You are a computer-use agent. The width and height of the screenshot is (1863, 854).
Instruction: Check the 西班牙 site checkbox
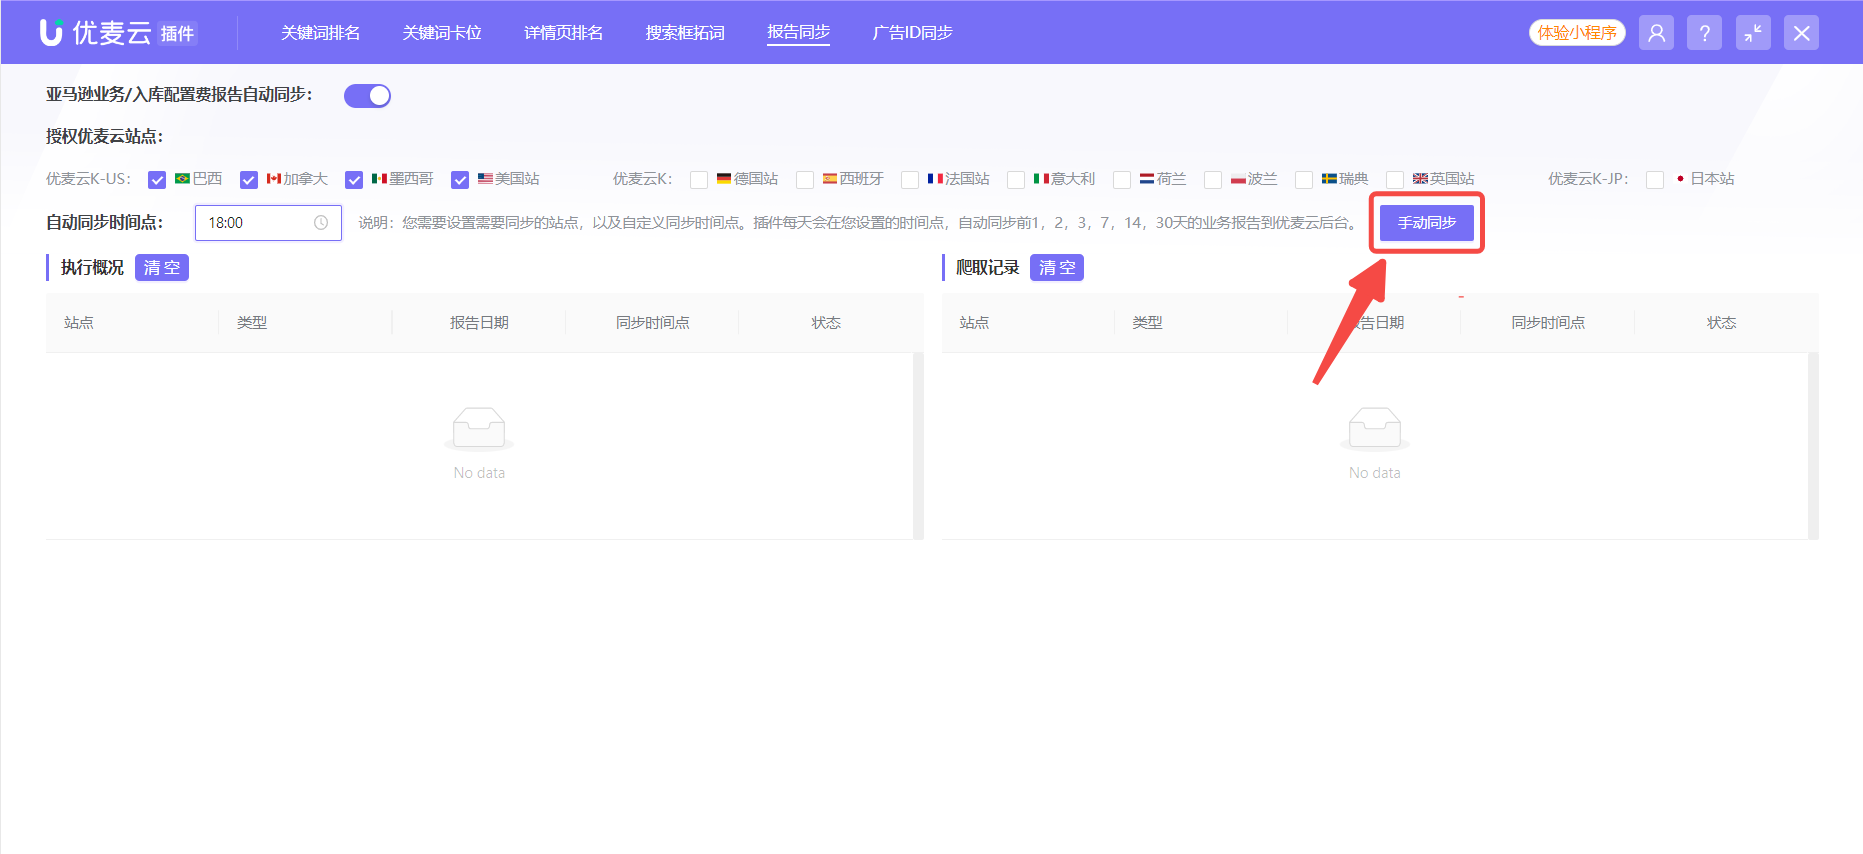pos(805,180)
